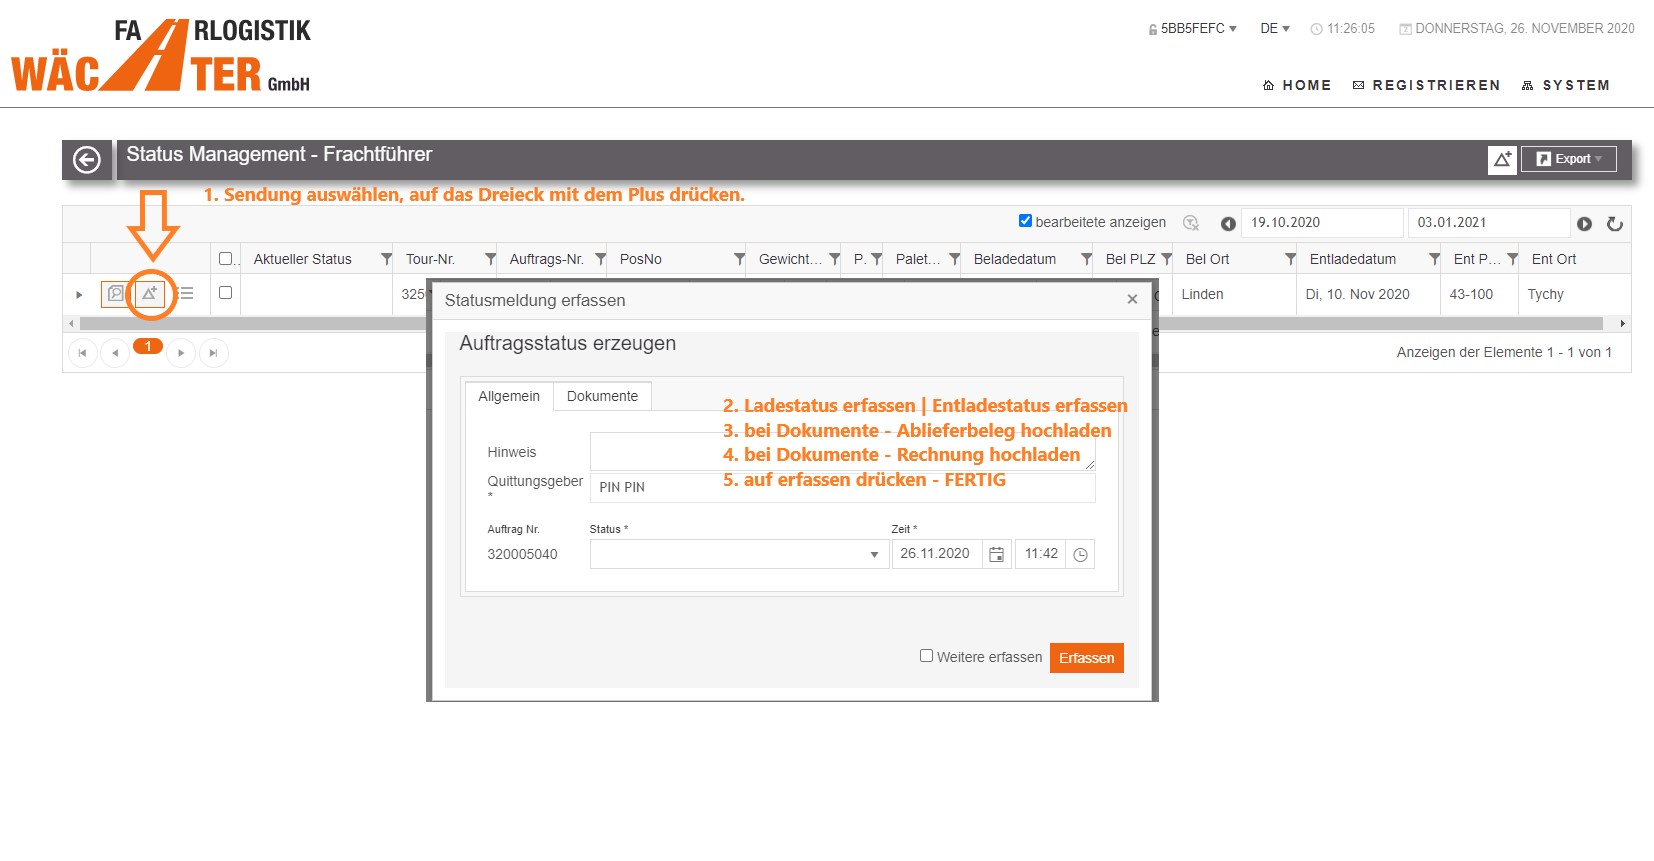Expand the table row with the arrow
This screenshot has height=861, width=1654.
point(79,295)
